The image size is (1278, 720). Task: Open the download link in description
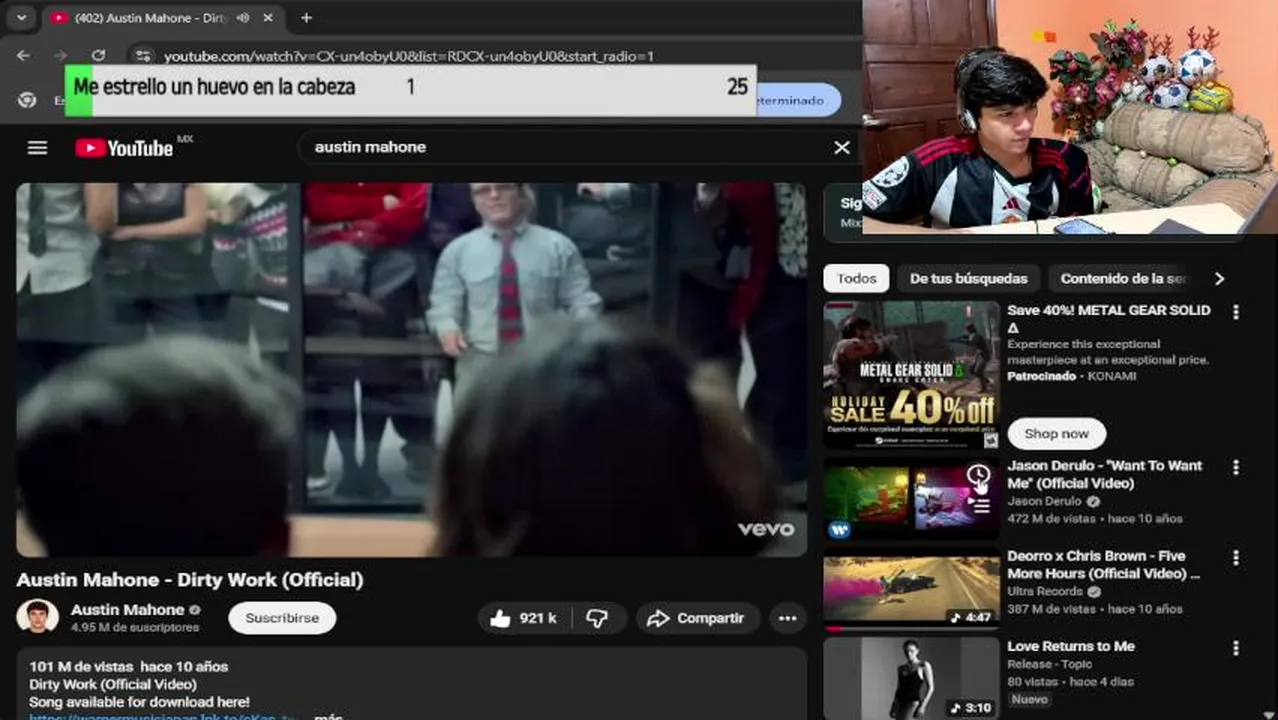click(164, 716)
